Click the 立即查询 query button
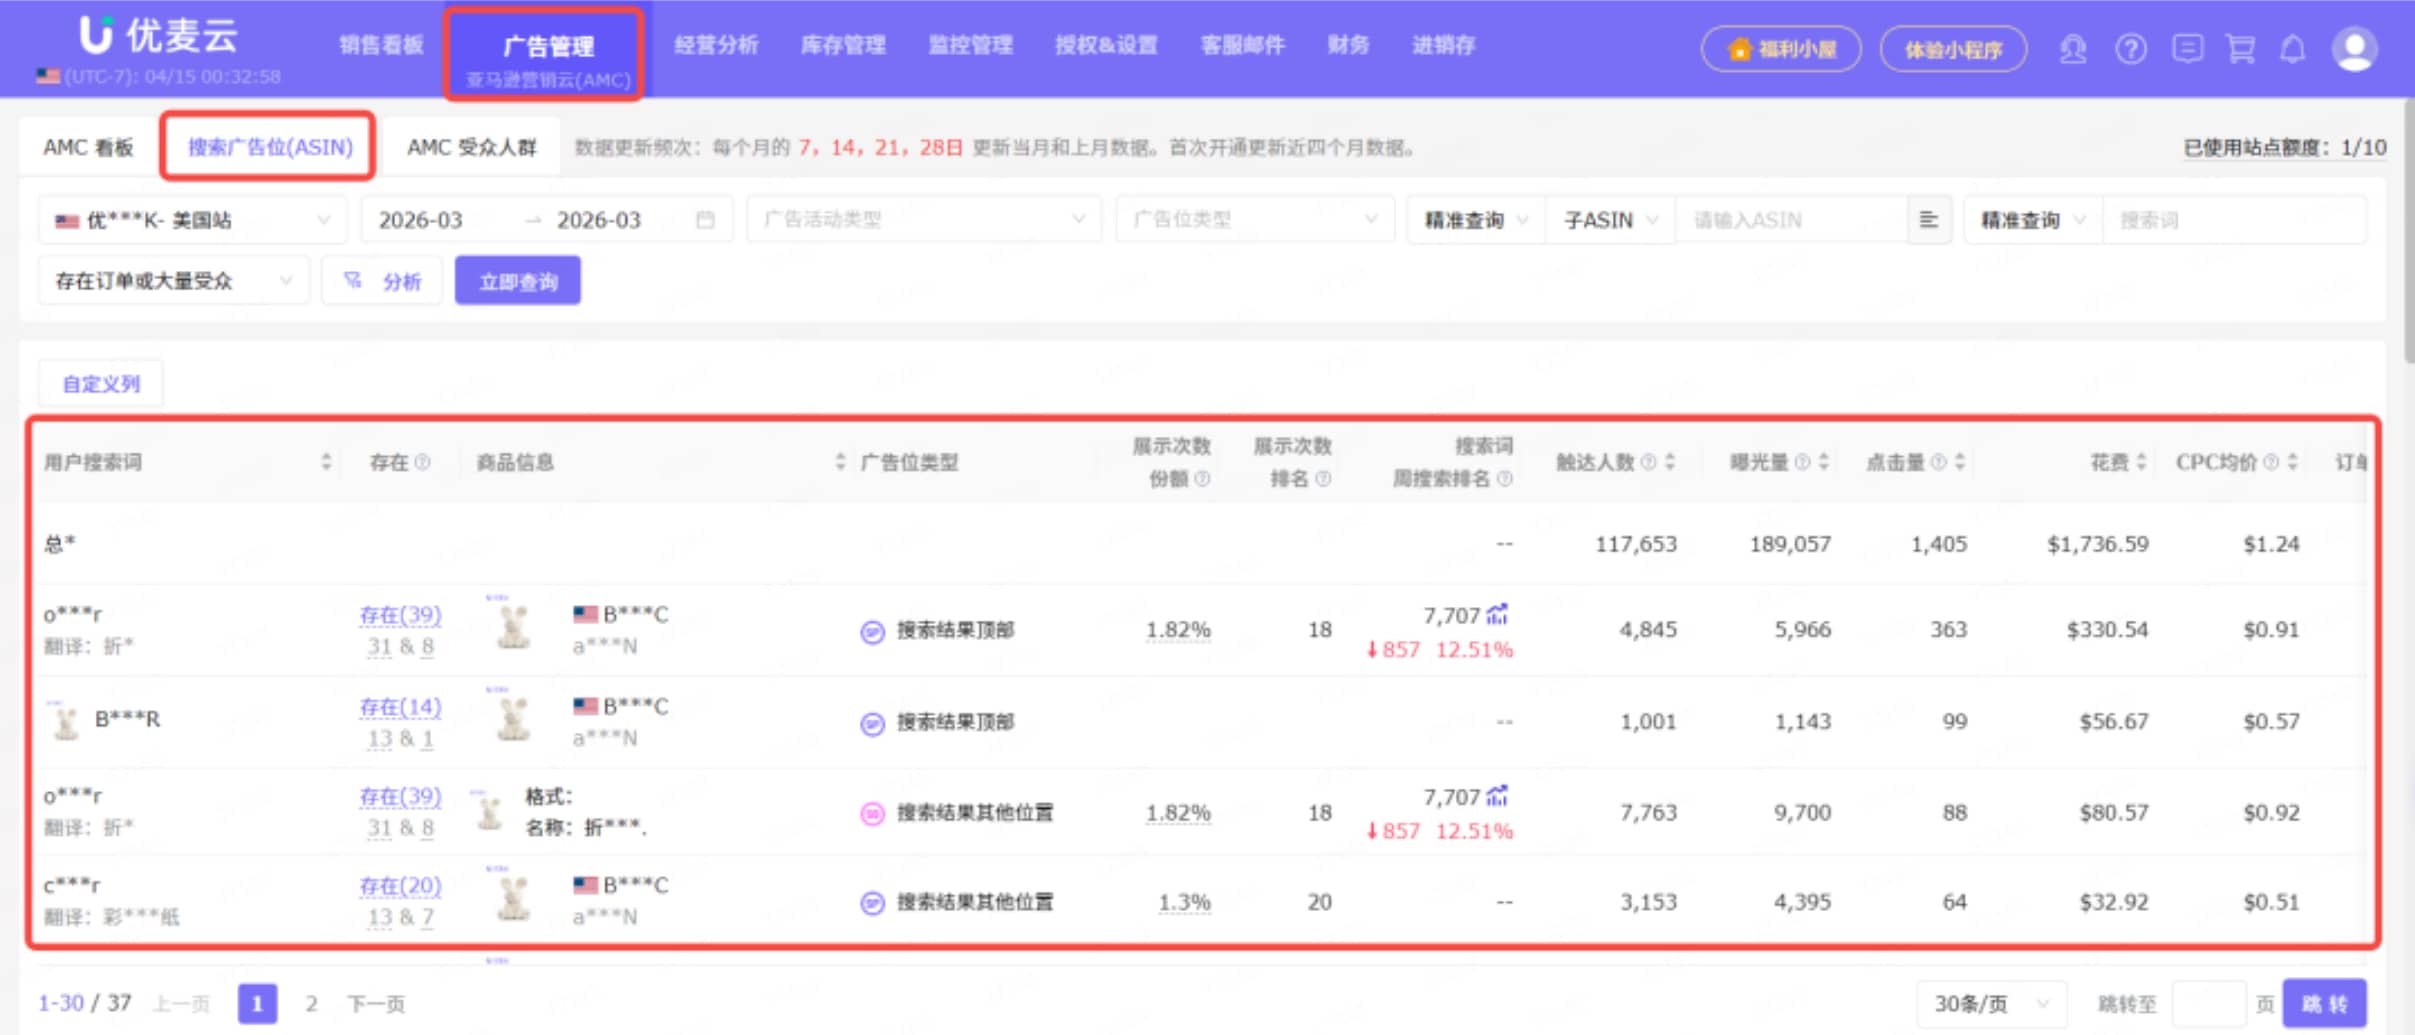This screenshot has width=2415, height=1035. pyautogui.click(x=517, y=280)
